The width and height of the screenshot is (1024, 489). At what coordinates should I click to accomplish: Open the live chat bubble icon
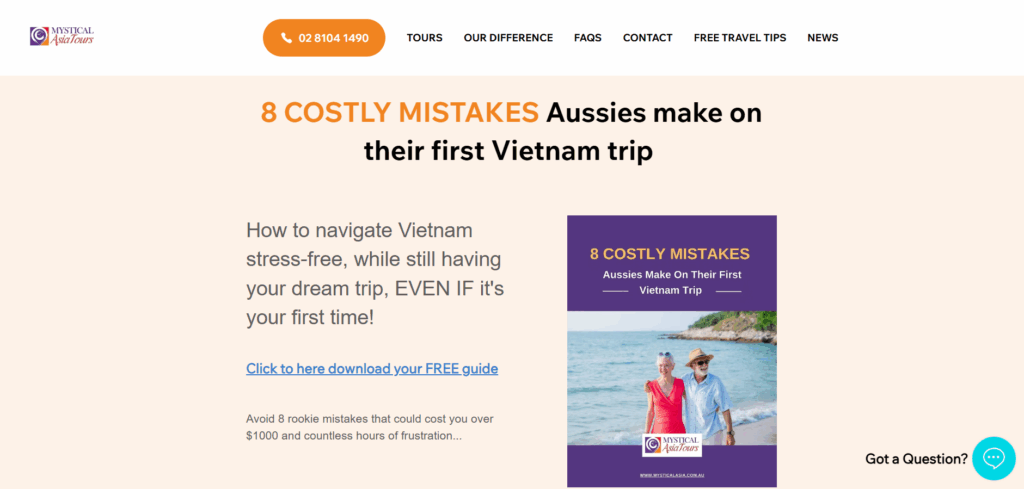coord(993,459)
